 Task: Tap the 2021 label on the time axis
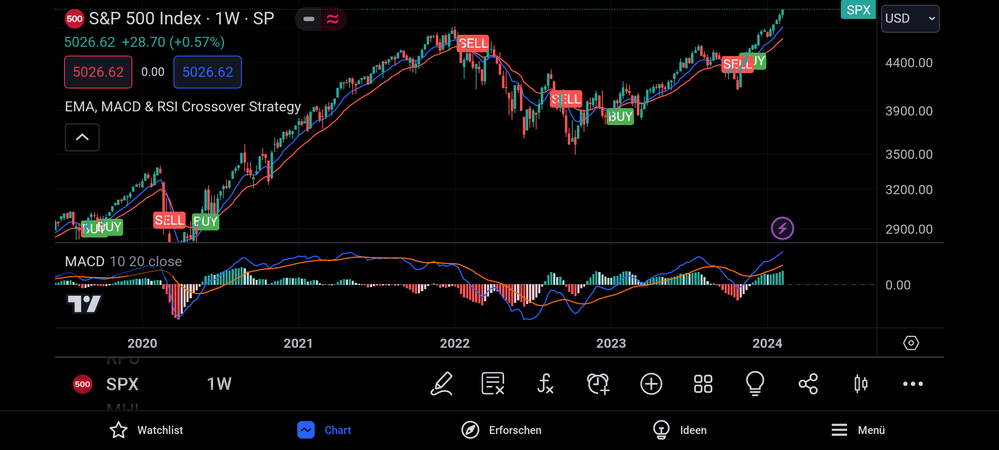(298, 344)
